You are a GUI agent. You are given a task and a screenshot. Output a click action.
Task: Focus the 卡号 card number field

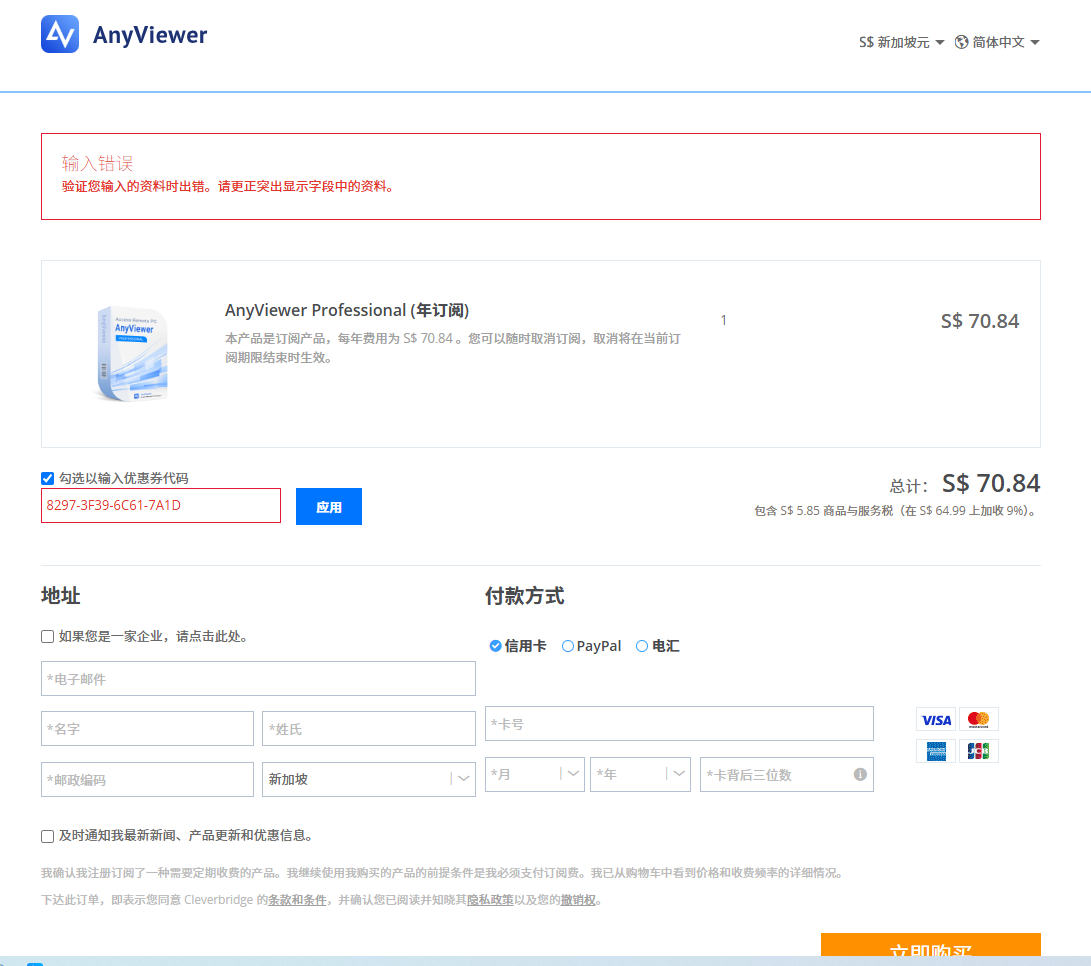click(679, 724)
